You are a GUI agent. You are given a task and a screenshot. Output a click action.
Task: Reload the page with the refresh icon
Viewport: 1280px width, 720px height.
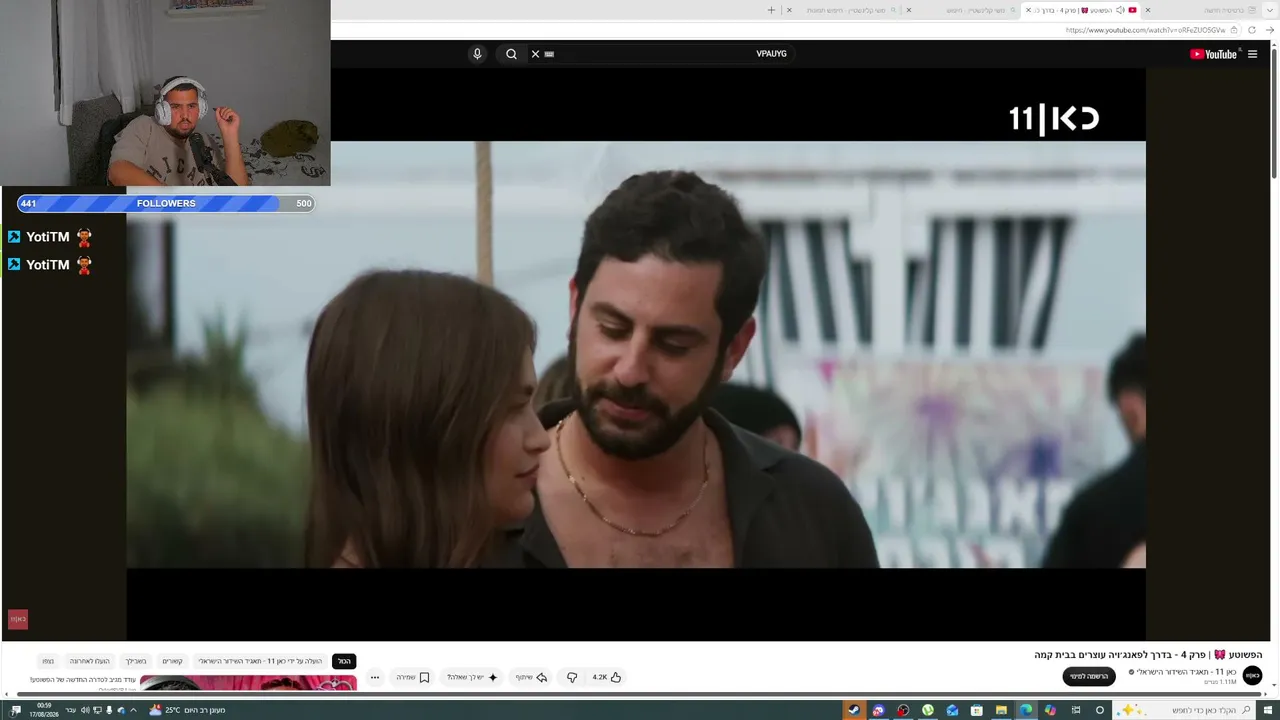point(1251,30)
